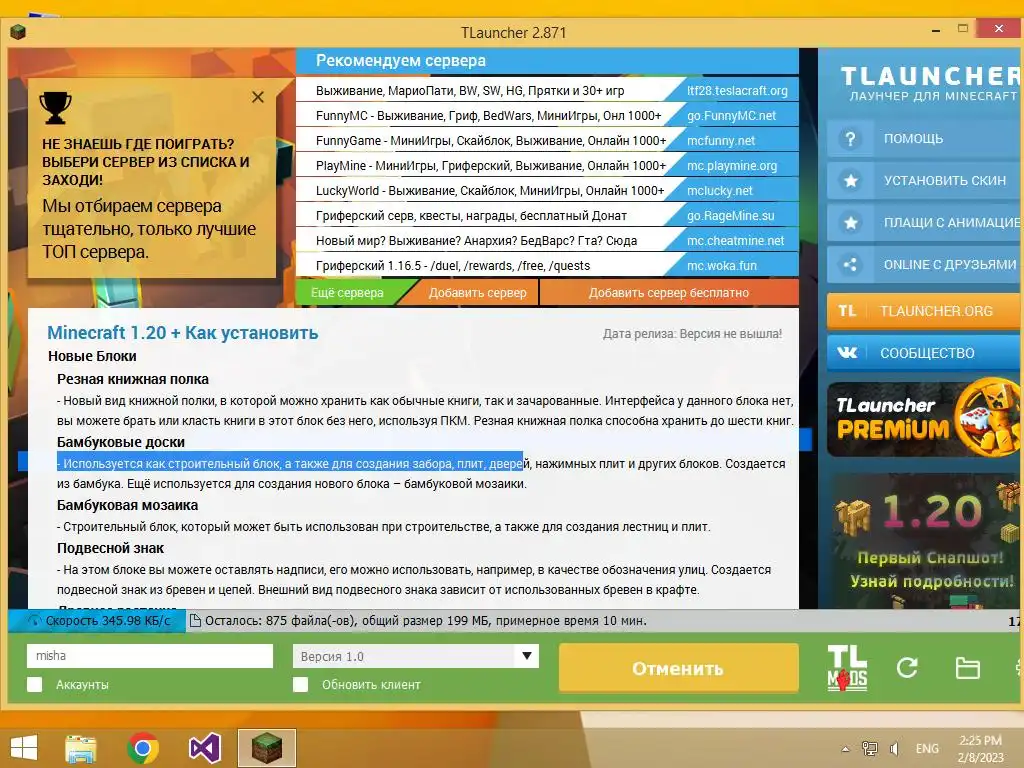The width and height of the screenshot is (1024, 768).
Task: Click the Ещё сервера button
Action: point(347,293)
